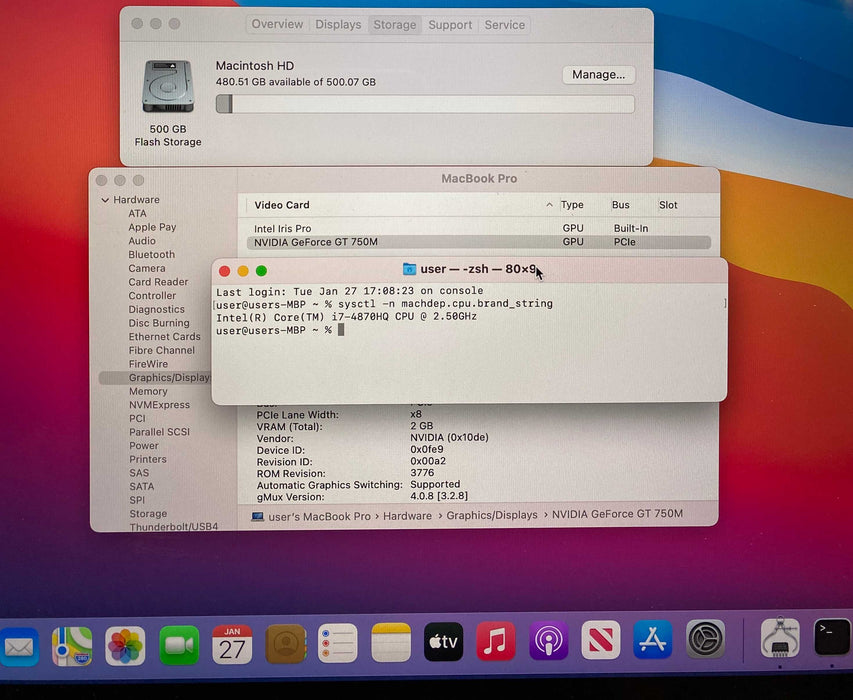
Task: Click the Intel Core i7-4870HQ output line
Action: (x=346, y=317)
